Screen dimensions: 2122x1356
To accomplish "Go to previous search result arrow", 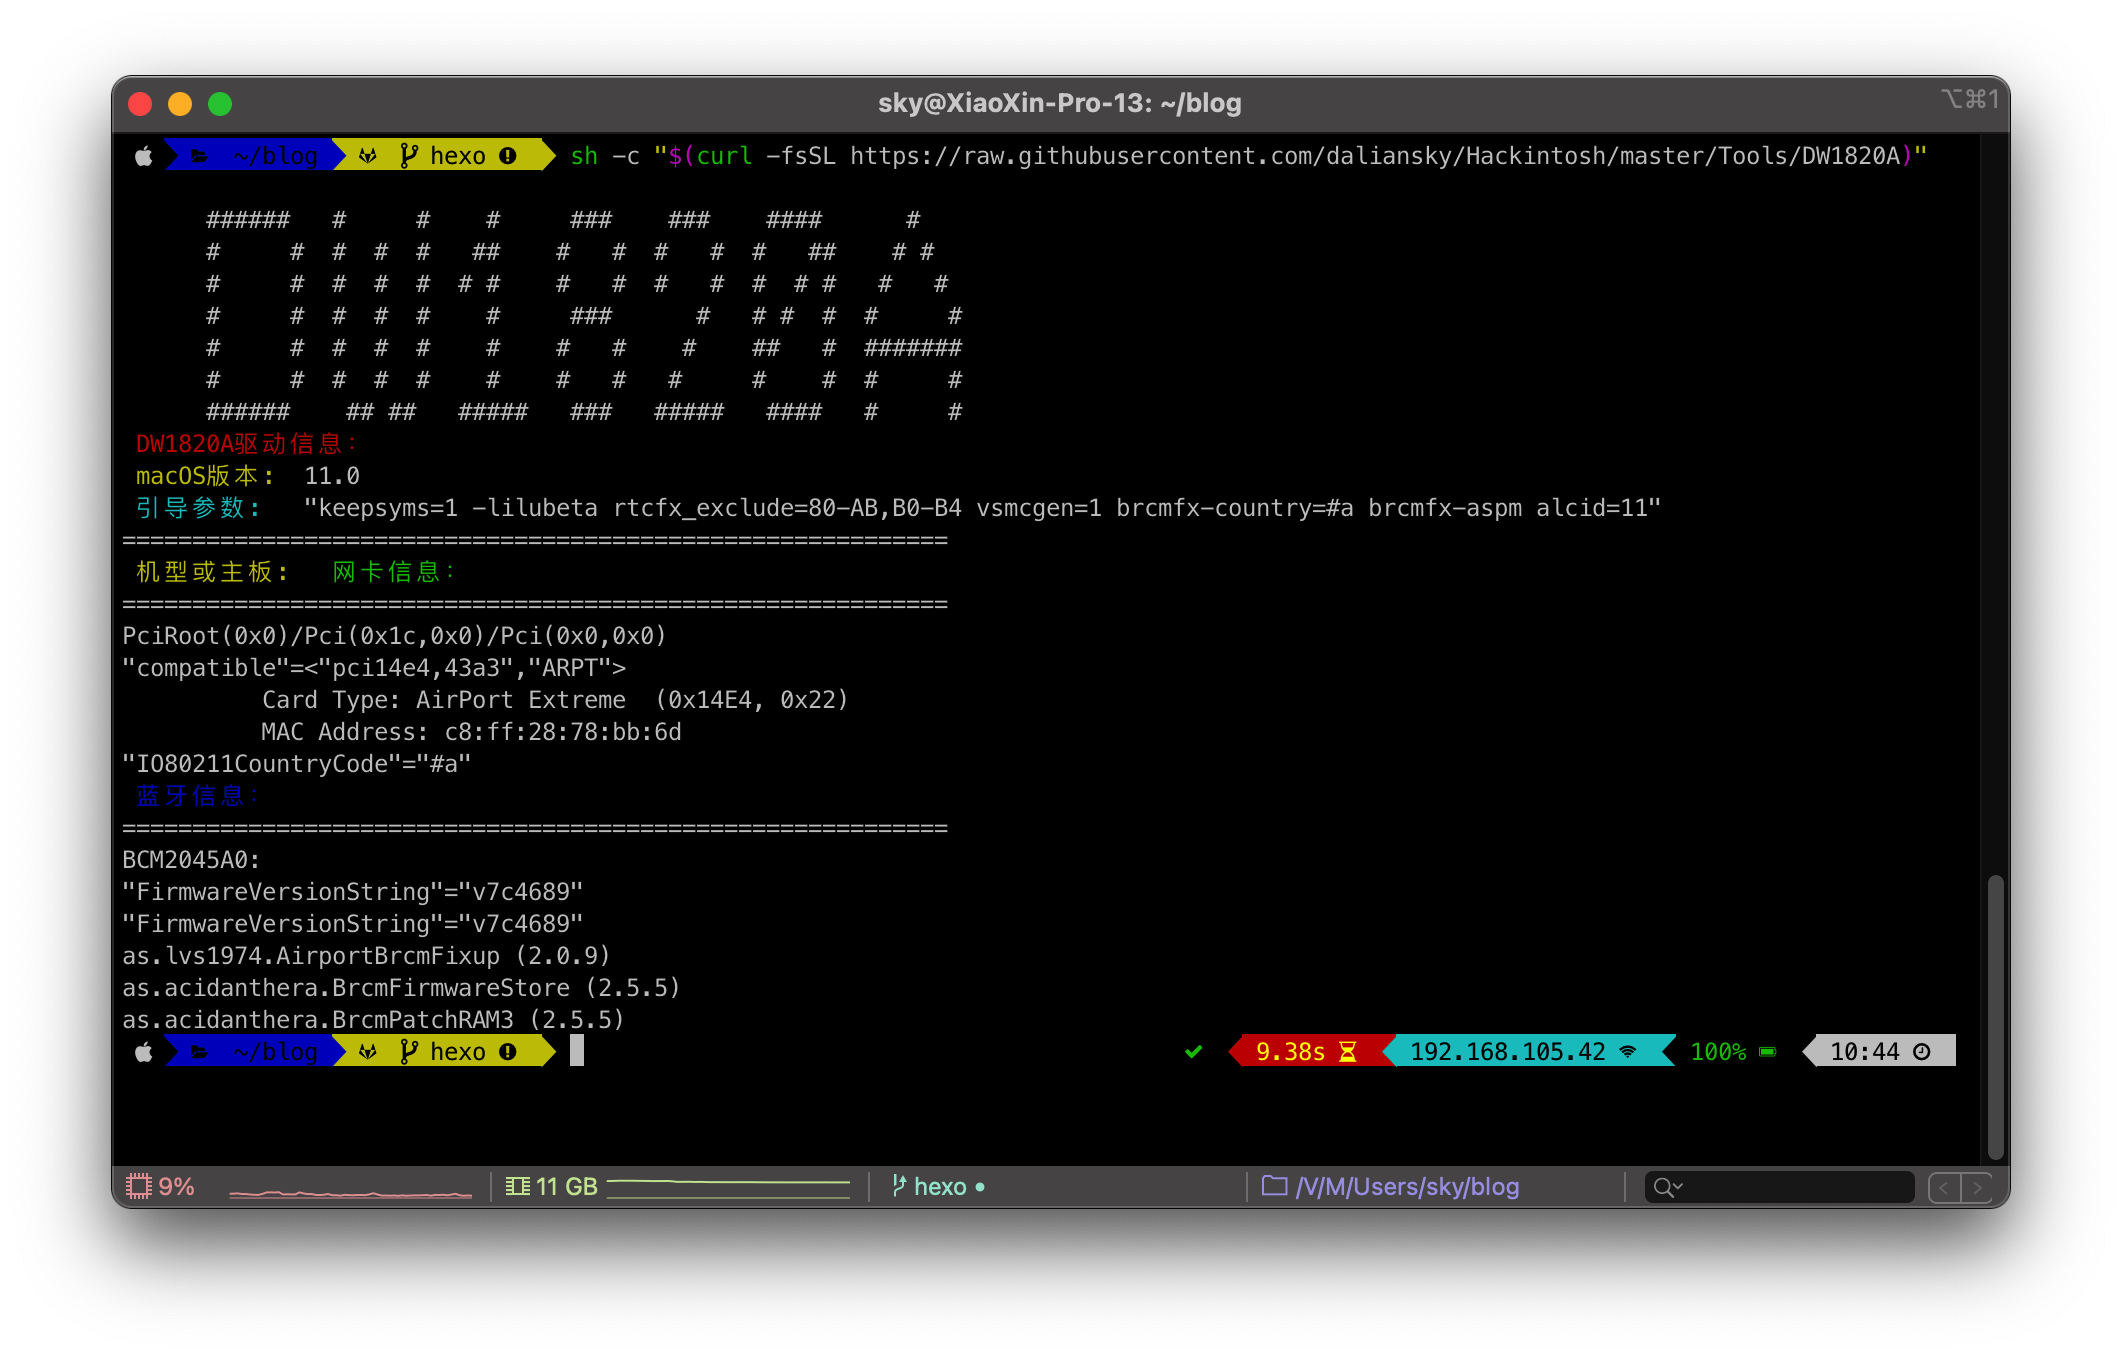I will pos(1944,1188).
